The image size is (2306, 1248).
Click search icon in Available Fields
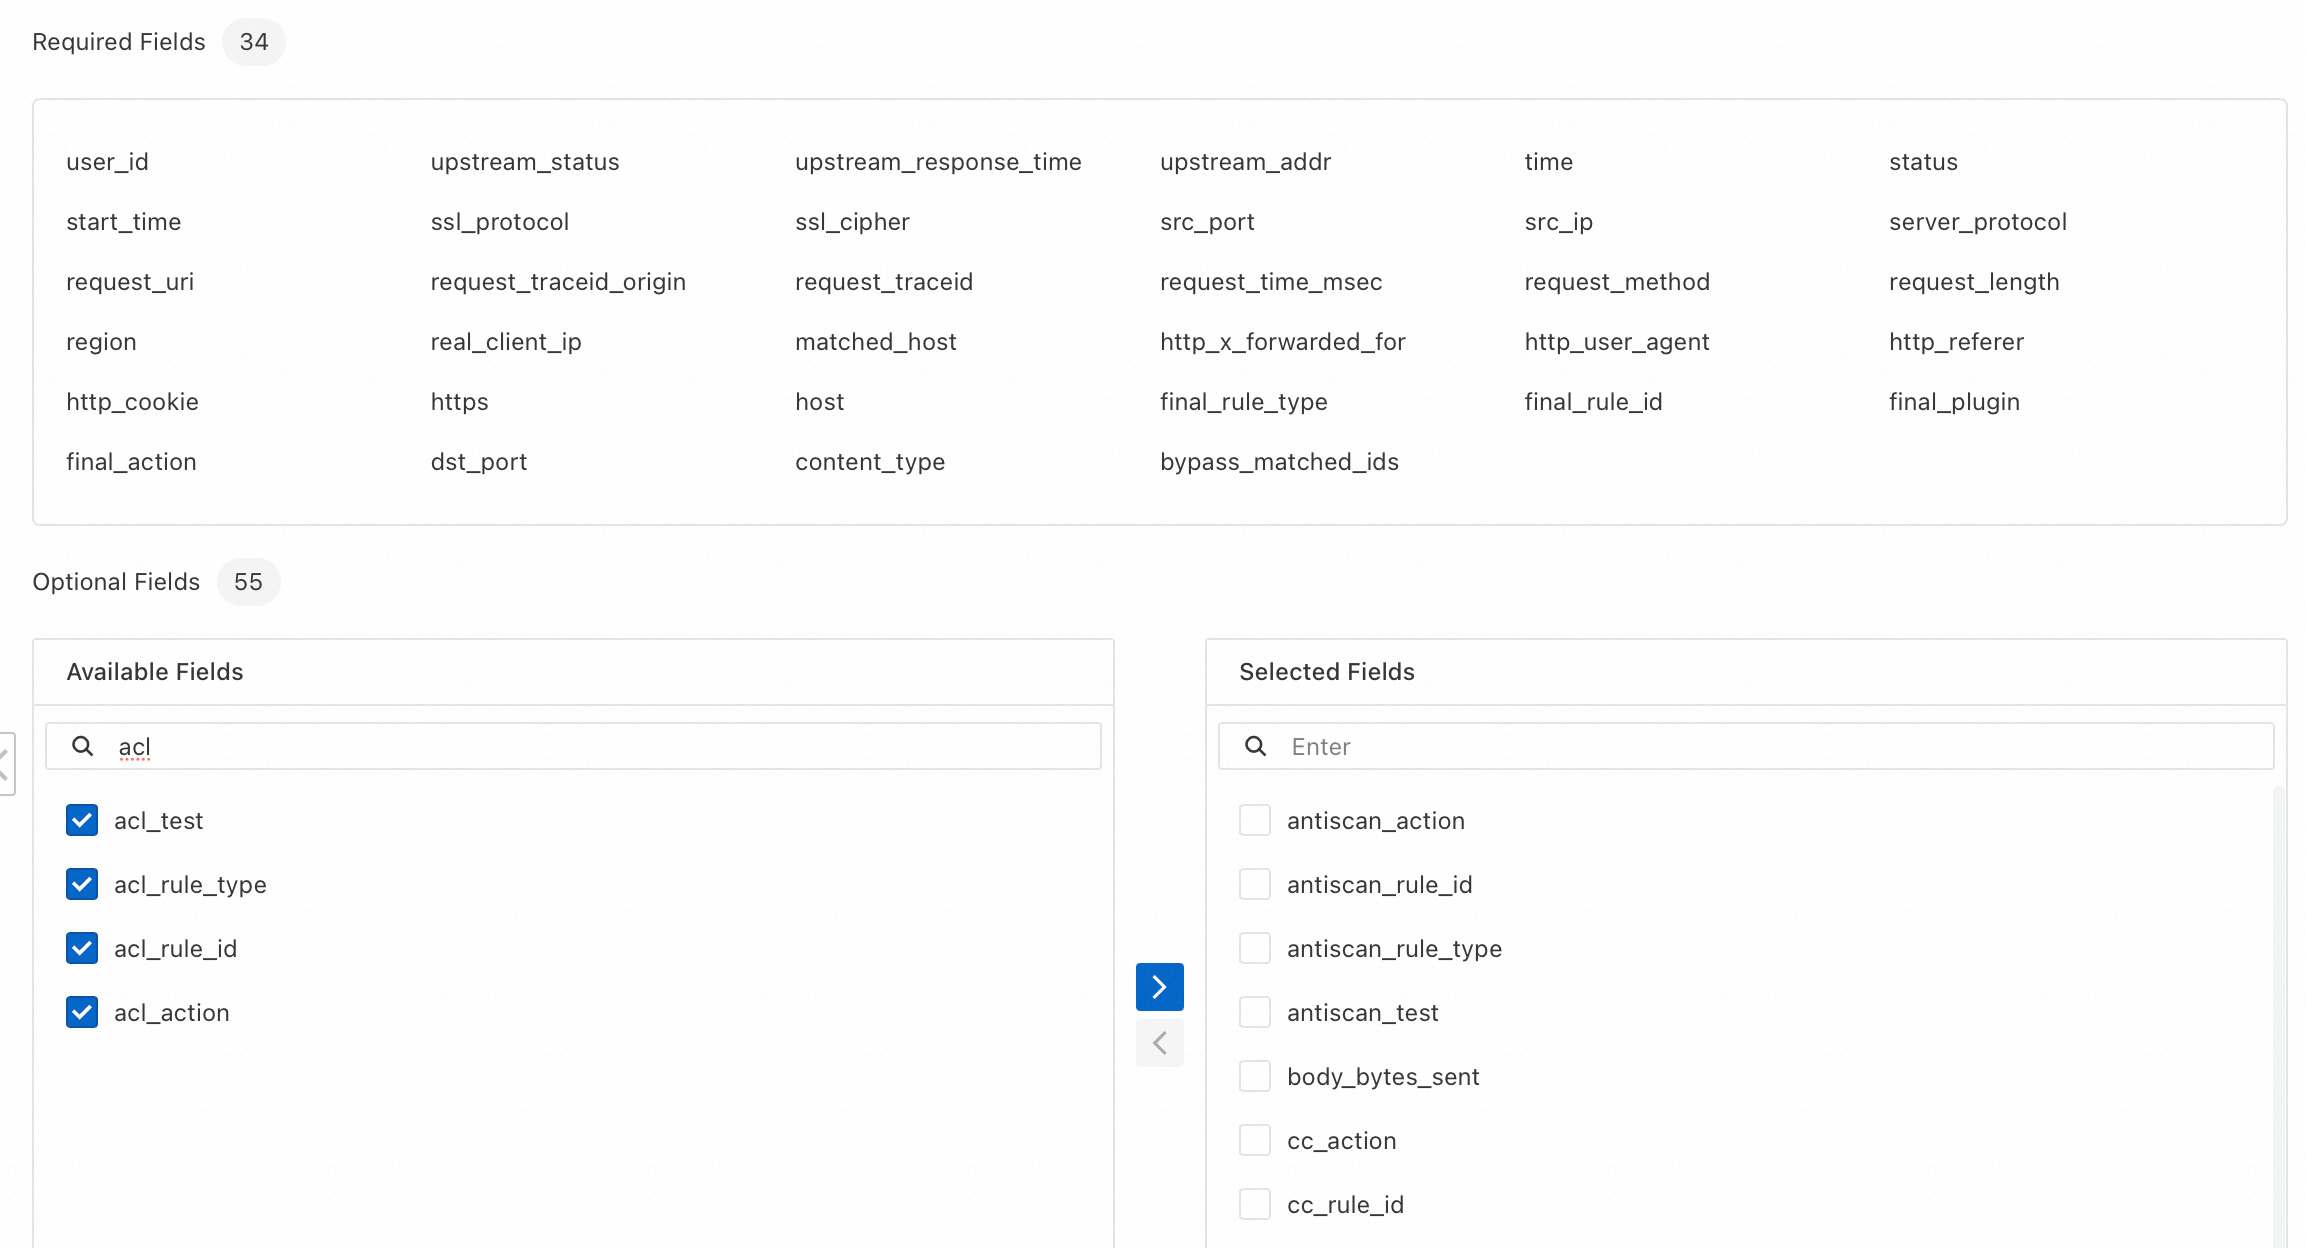pyautogui.click(x=83, y=746)
